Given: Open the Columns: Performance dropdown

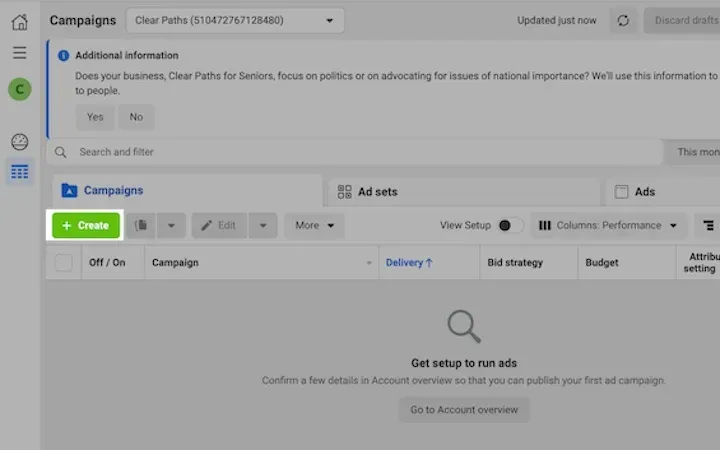Looking at the screenshot, I should coord(608,225).
